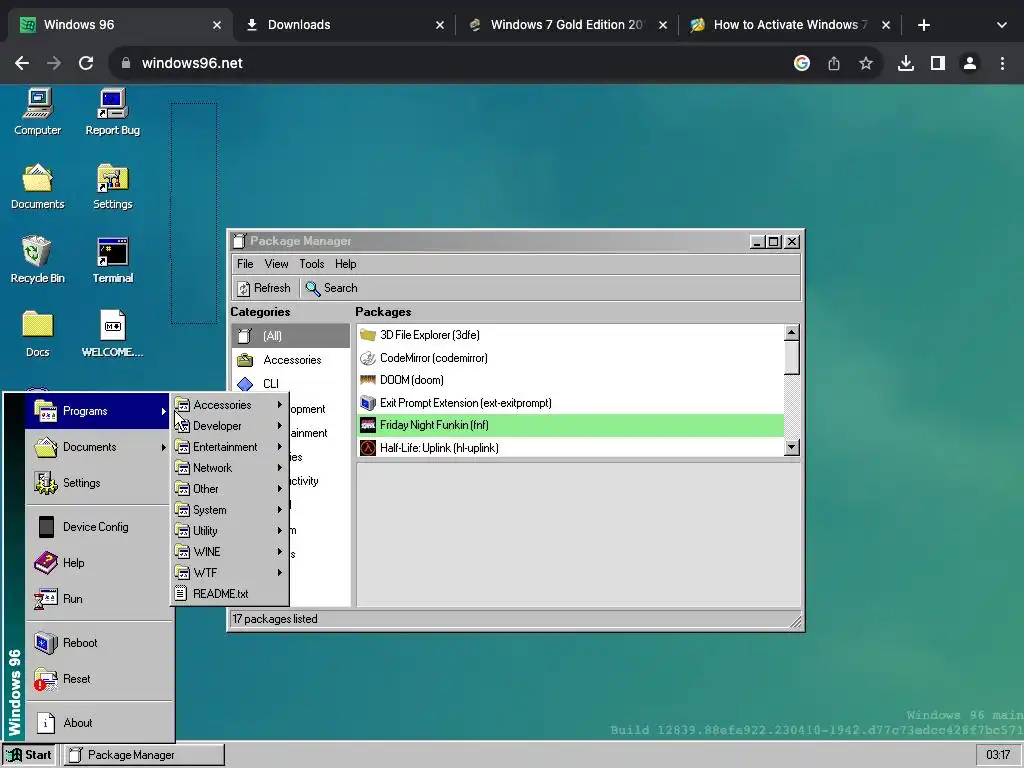Switch to Windows 7 Gold Edition tab
Viewport: 1024px width, 768px height.
click(568, 25)
